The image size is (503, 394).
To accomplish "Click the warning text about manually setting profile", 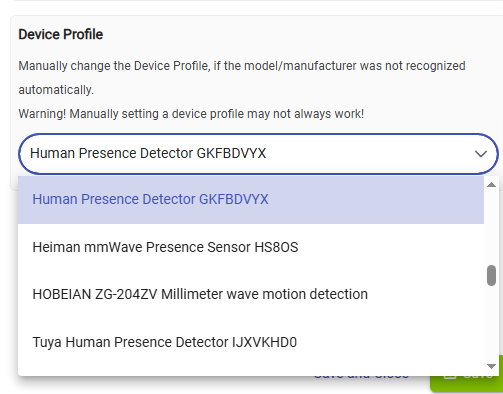I will [x=191, y=114].
